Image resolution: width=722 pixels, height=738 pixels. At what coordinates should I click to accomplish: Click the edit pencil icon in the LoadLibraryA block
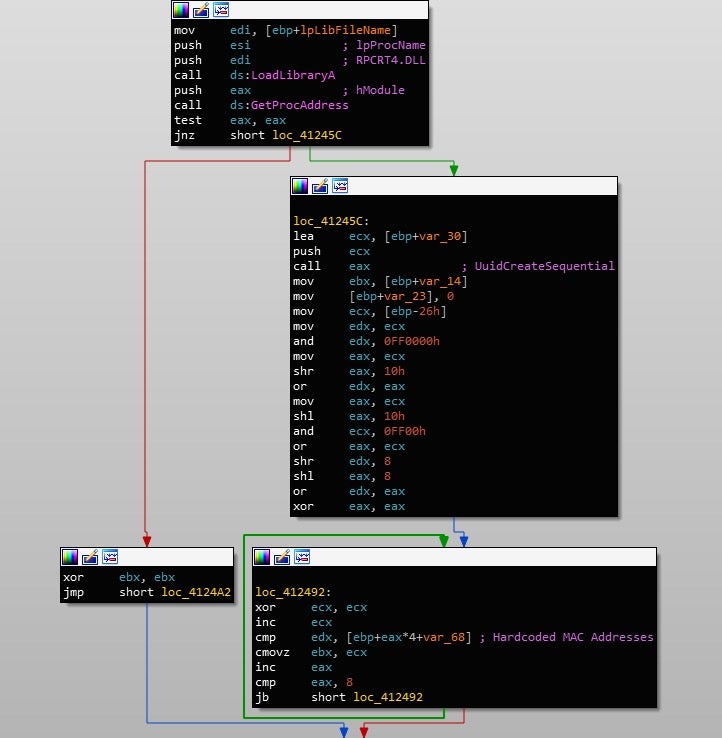pyautogui.click(x=200, y=10)
